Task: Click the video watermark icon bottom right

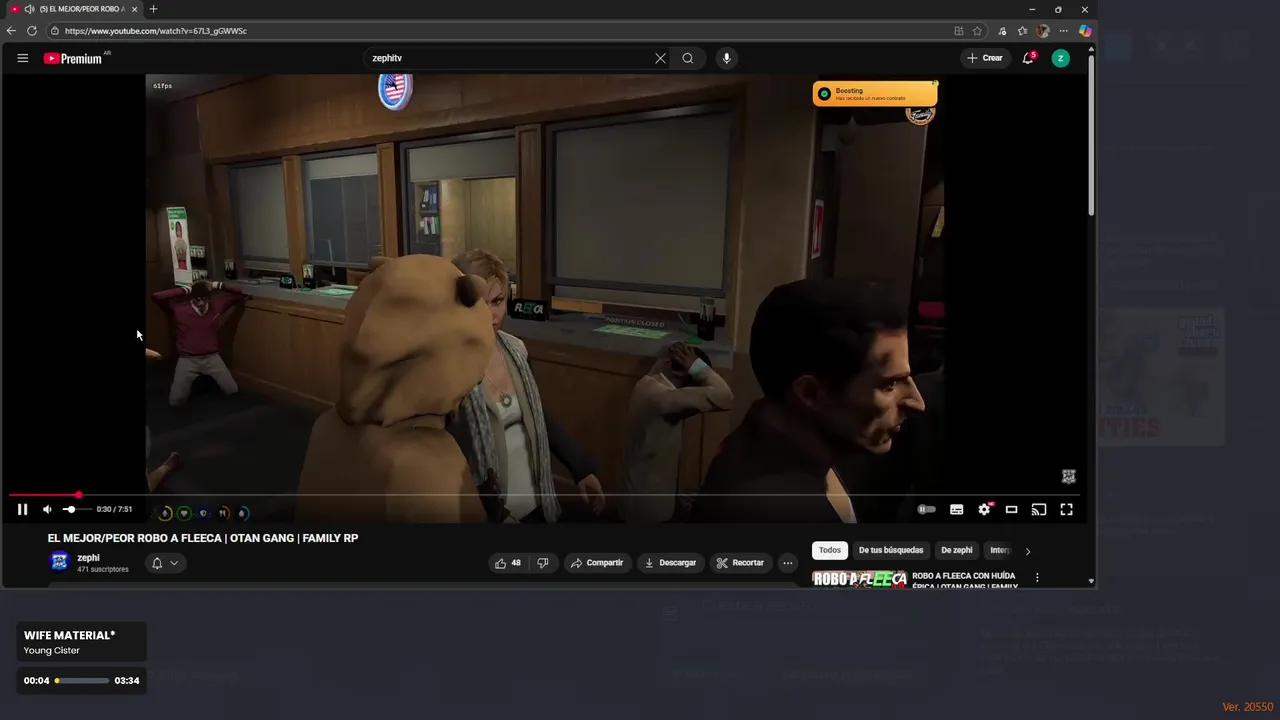Action: click(1068, 477)
